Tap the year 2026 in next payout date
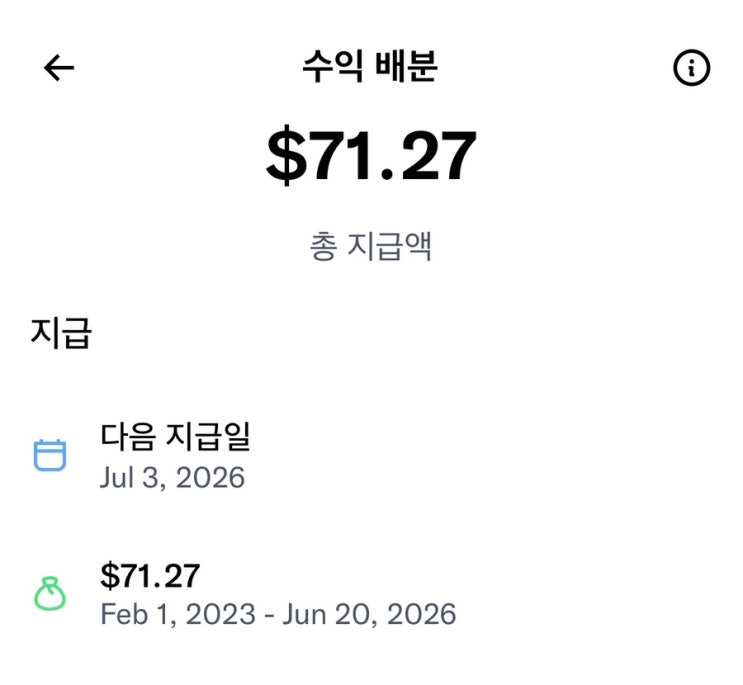The height and width of the screenshot is (685, 743). click(x=210, y=478)
